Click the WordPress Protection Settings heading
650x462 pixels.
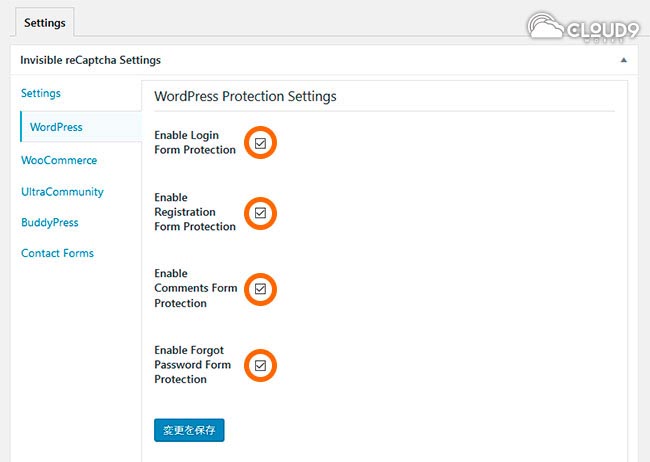point(245,97)
